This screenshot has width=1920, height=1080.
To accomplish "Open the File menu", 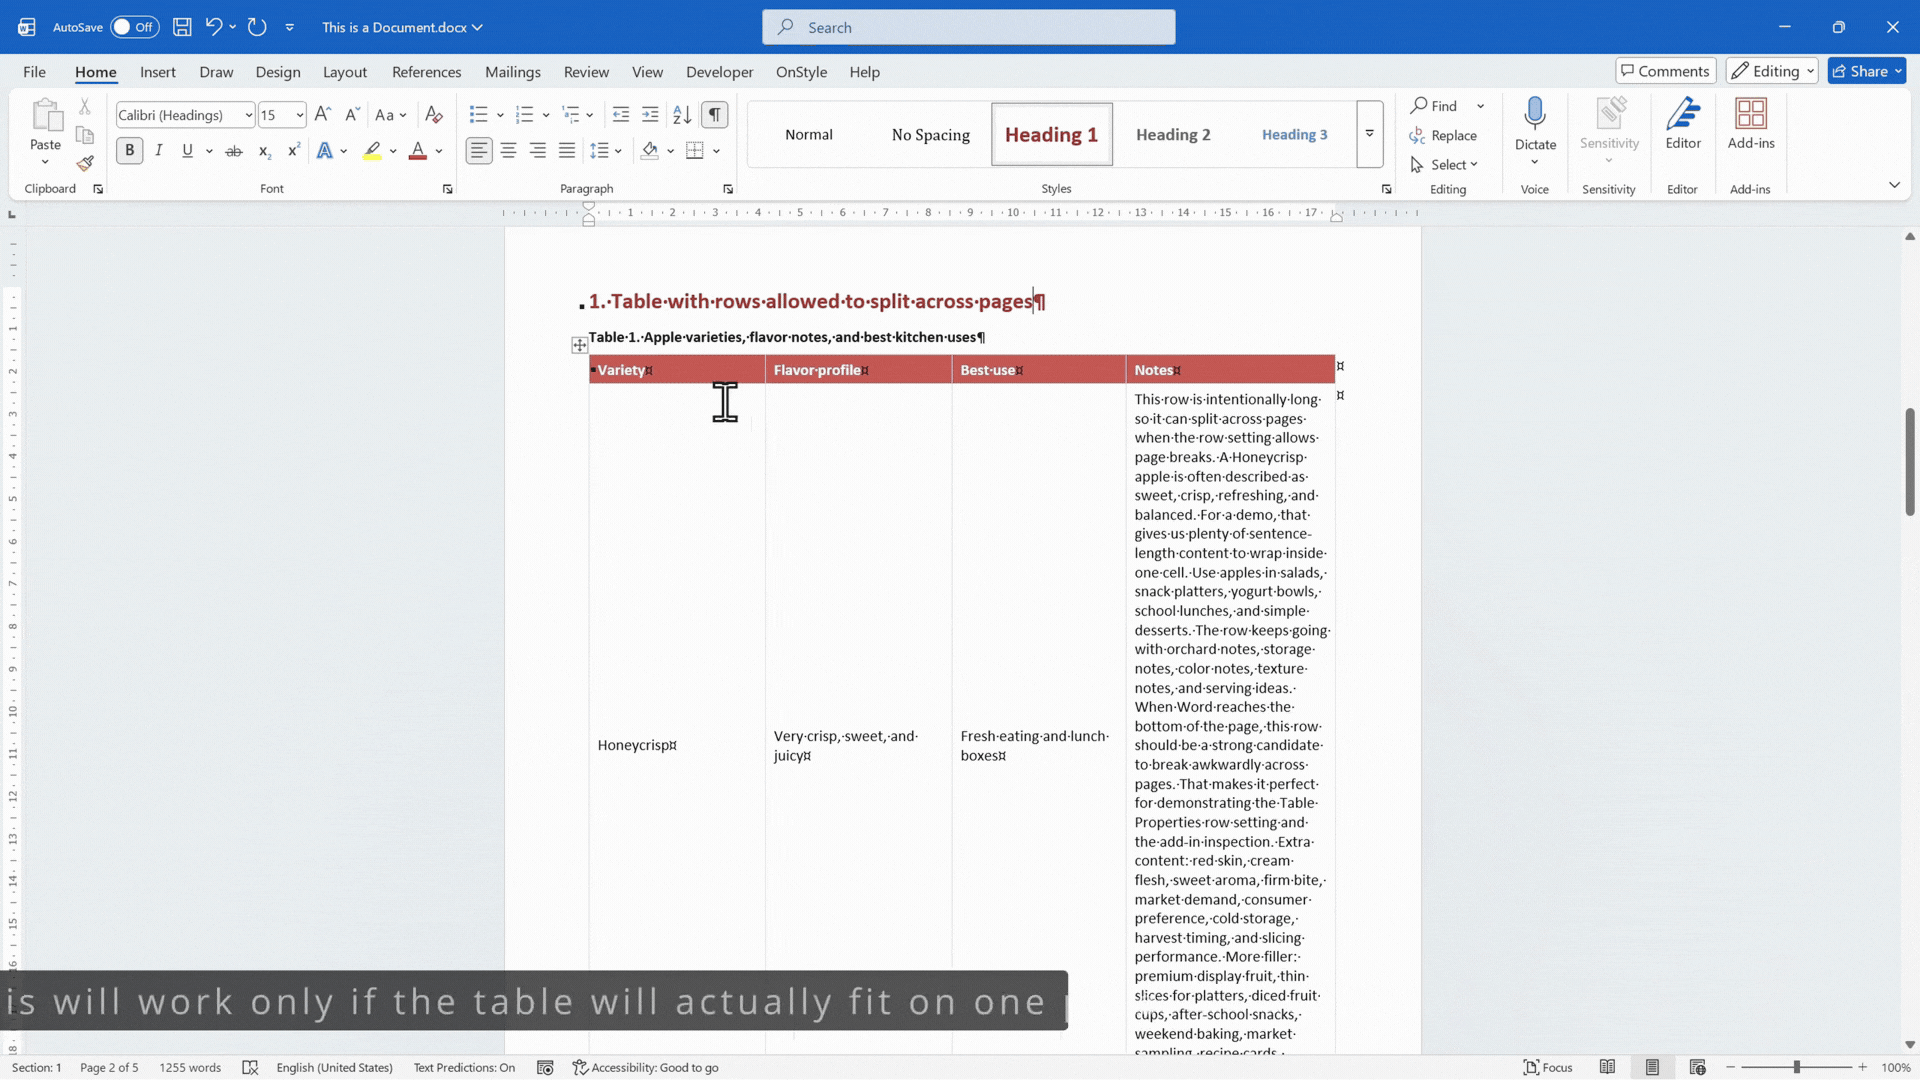I will pyautogui.click(x=34, y=72).
